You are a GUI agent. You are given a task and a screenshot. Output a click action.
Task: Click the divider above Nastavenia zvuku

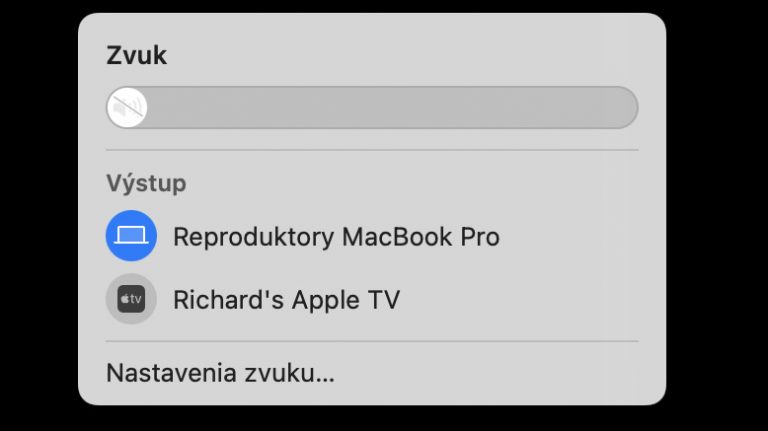pos(372,341)
